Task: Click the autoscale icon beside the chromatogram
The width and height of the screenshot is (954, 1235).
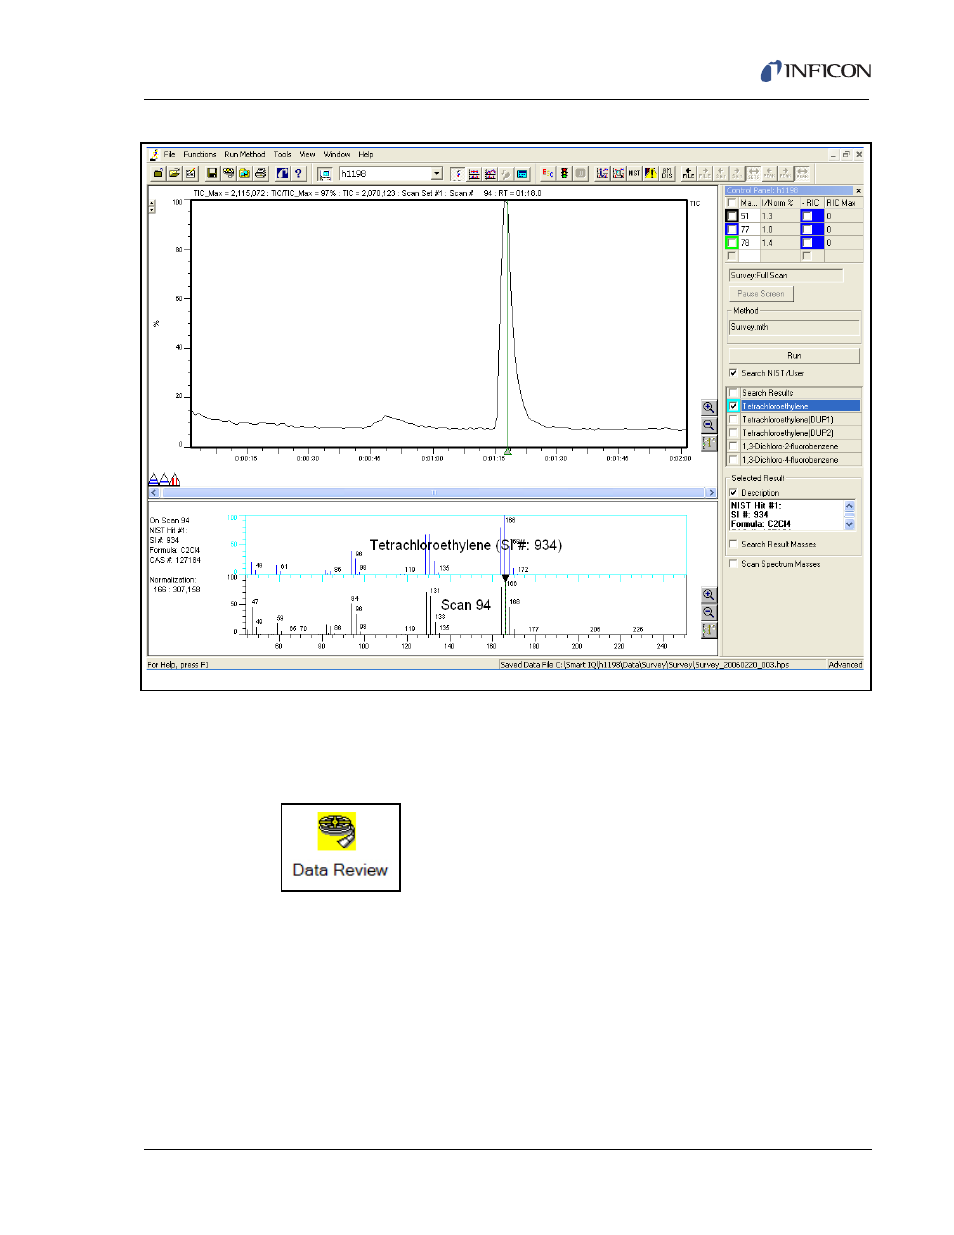Action: (709, 443)
